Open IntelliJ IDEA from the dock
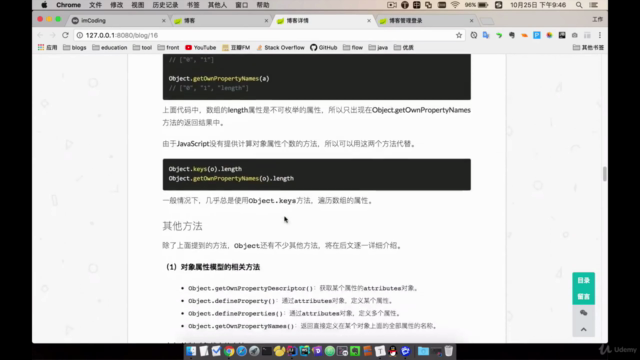 coord(292,351)
